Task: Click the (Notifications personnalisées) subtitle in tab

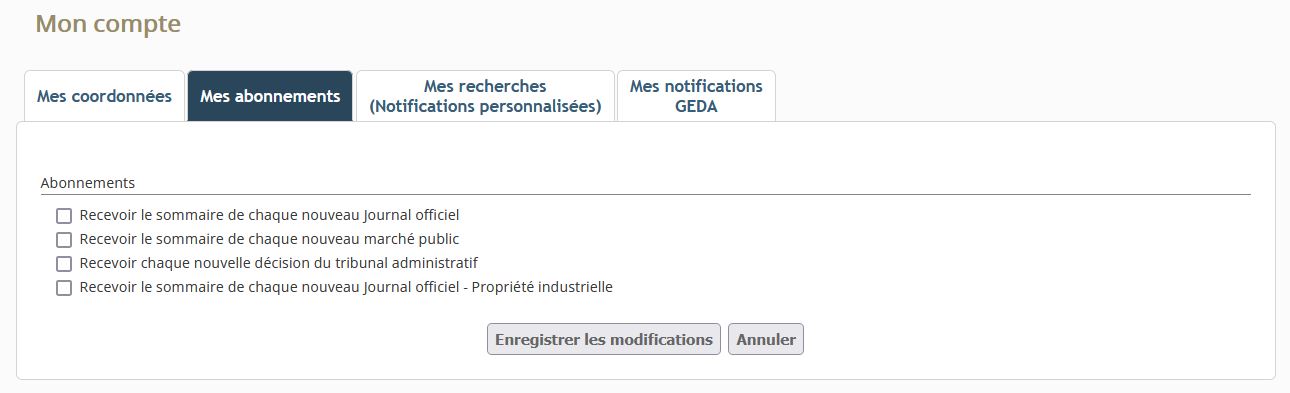Action: tap(485, 107)
